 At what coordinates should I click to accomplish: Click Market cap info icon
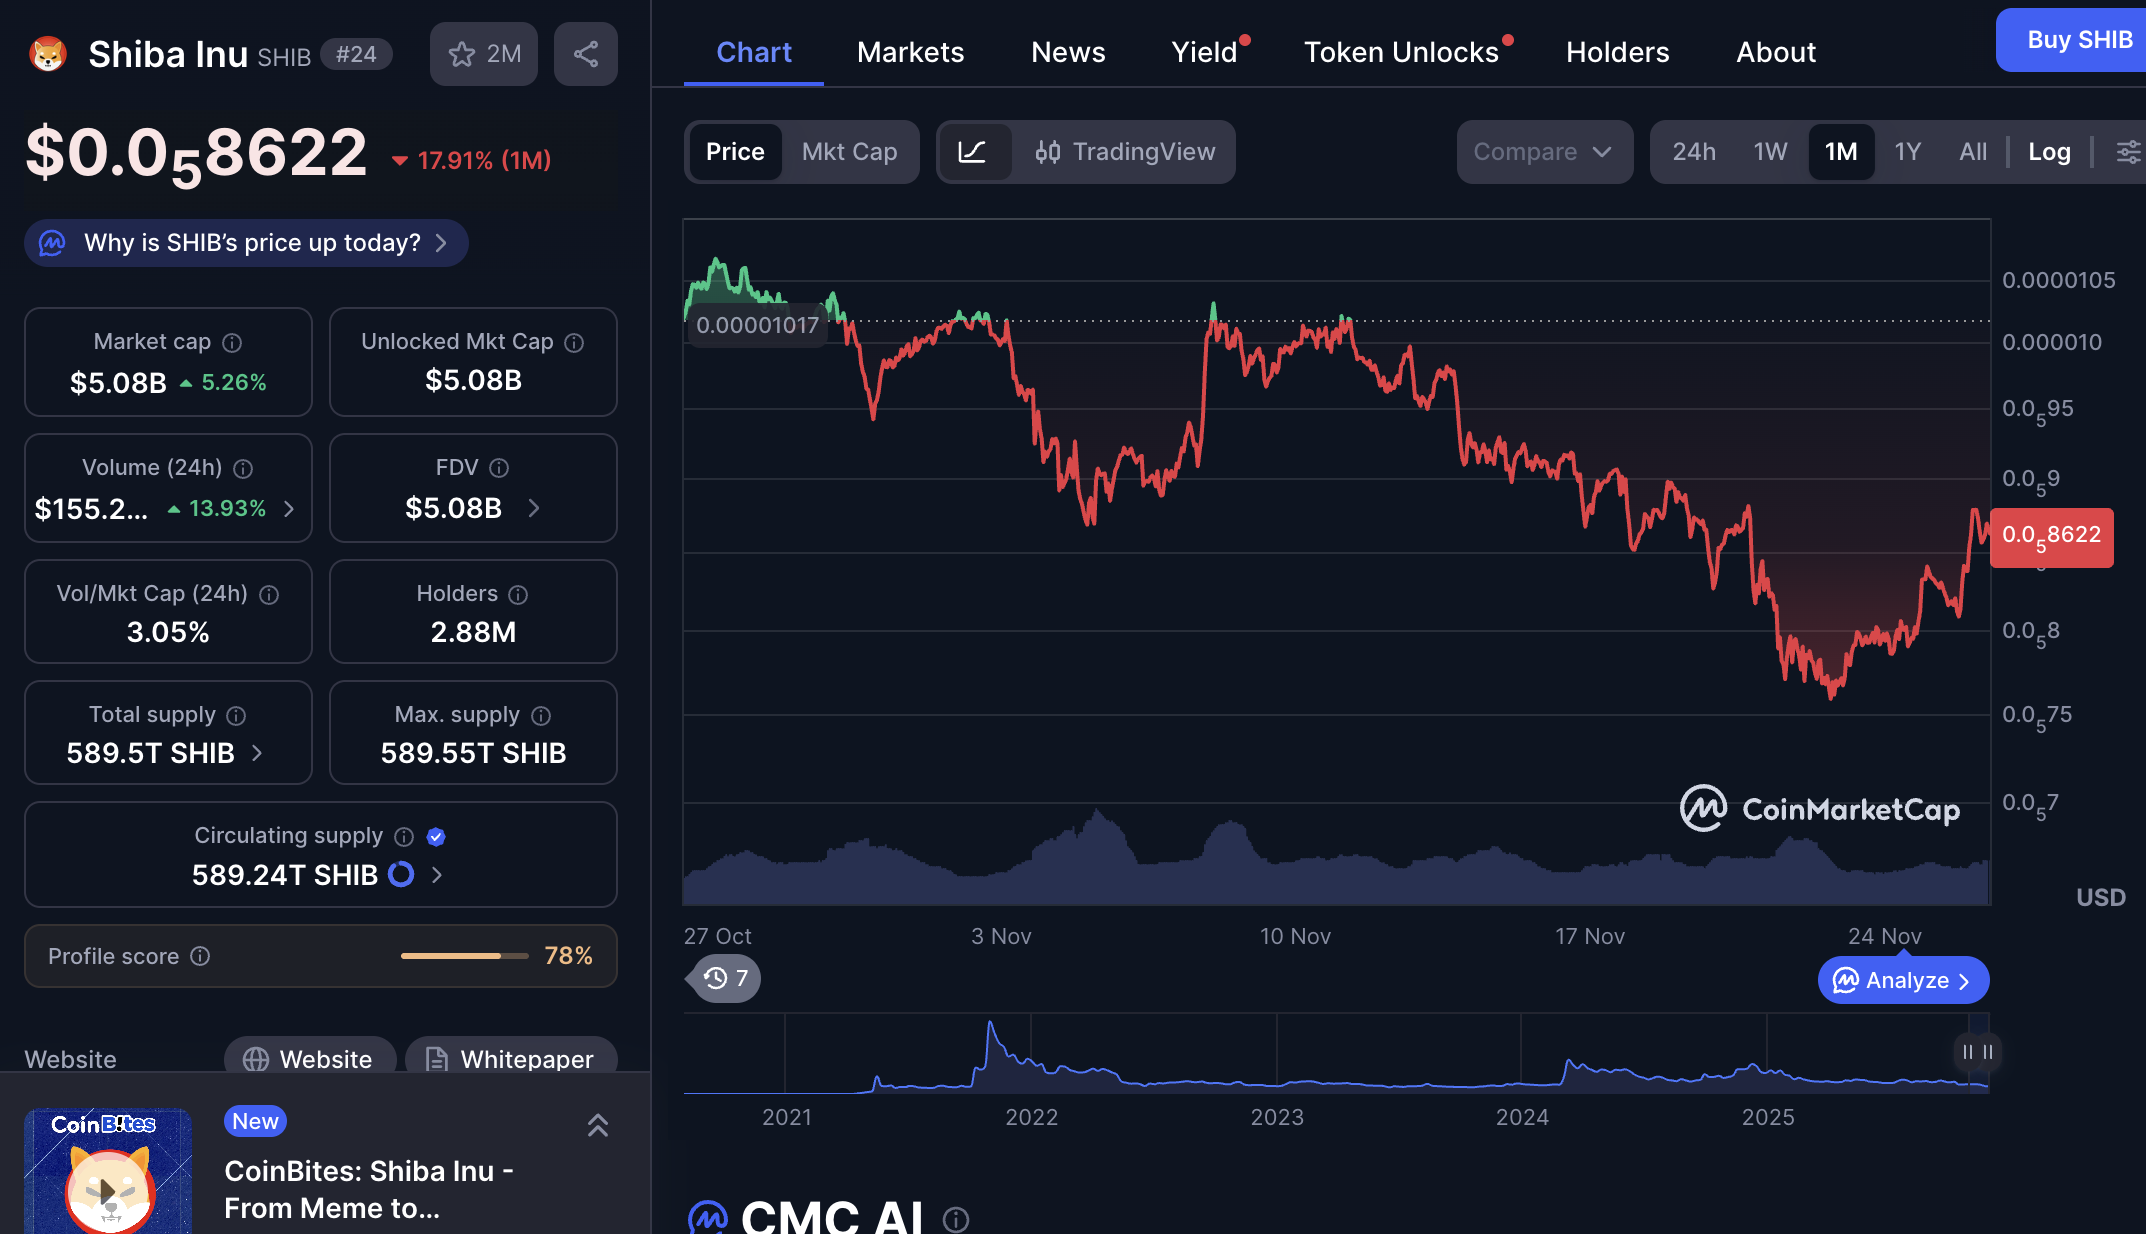coord(232,343)
